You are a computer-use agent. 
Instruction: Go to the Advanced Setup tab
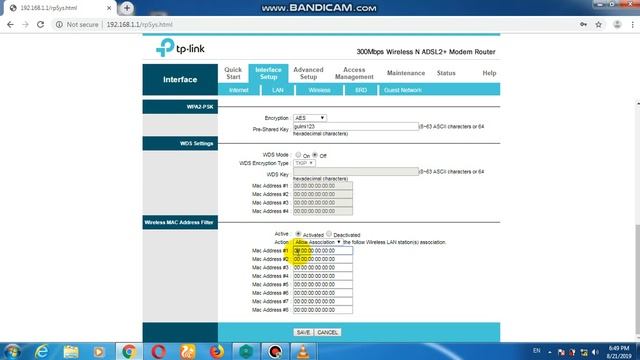point(308,73)
